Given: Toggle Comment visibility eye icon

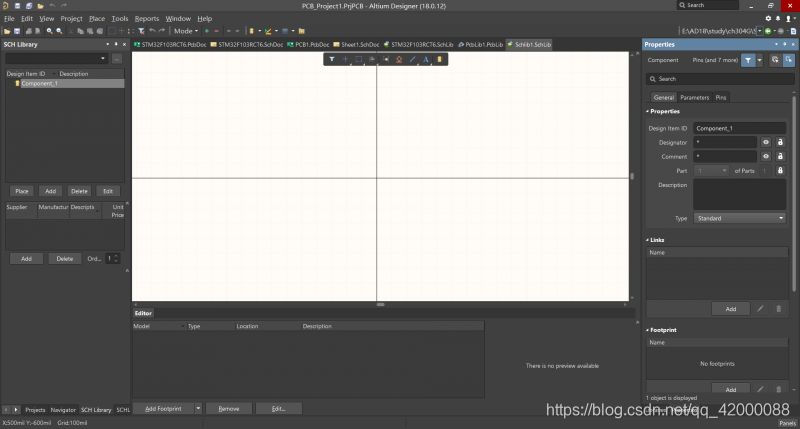Looking at the screenshot, I should tap(766, 157).
